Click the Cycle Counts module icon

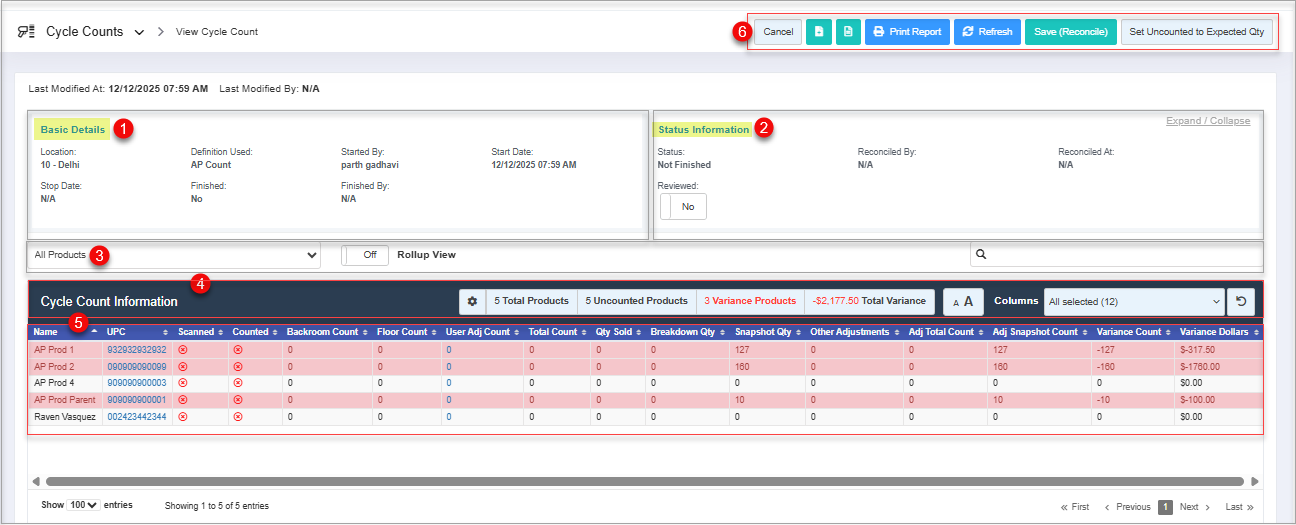(x=26, y=32)
